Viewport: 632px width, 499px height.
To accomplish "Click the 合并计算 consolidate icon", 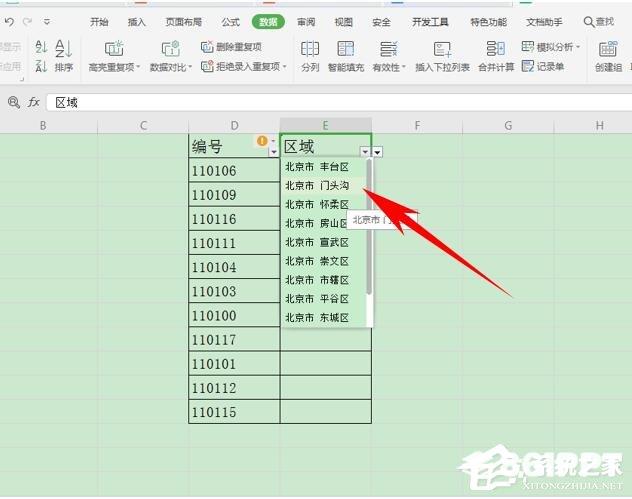I will tap(496, 49).
